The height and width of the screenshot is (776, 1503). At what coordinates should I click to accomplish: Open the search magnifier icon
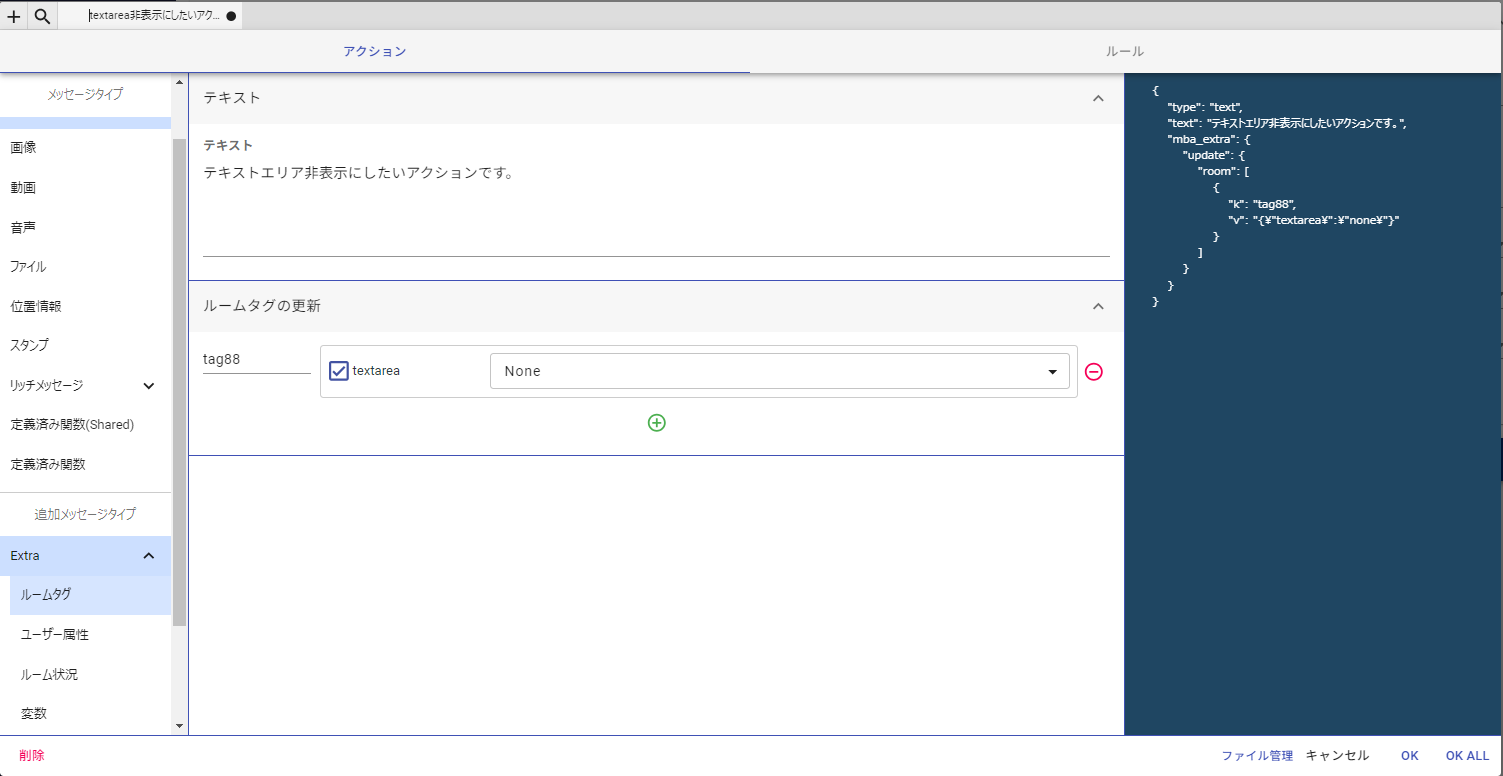click(x=42, y=16)
